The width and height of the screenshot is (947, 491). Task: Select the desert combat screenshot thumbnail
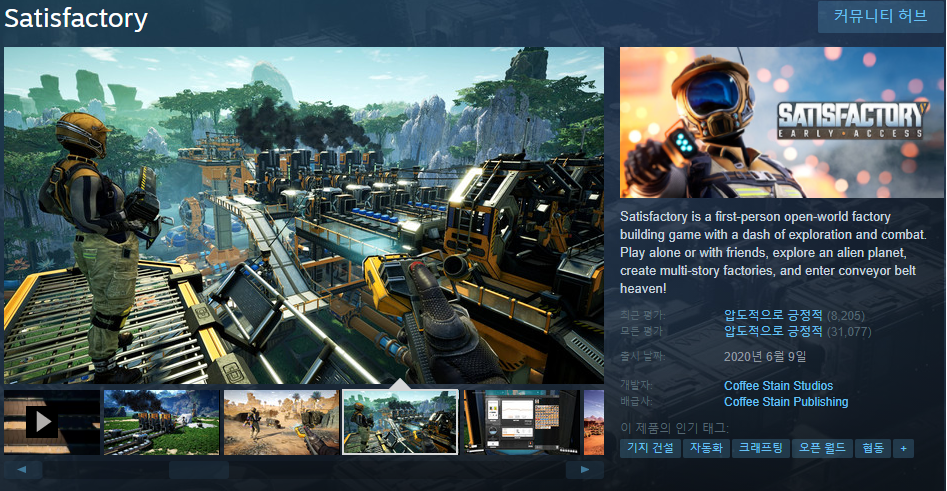pyautogui.click(x=281, y=422)
